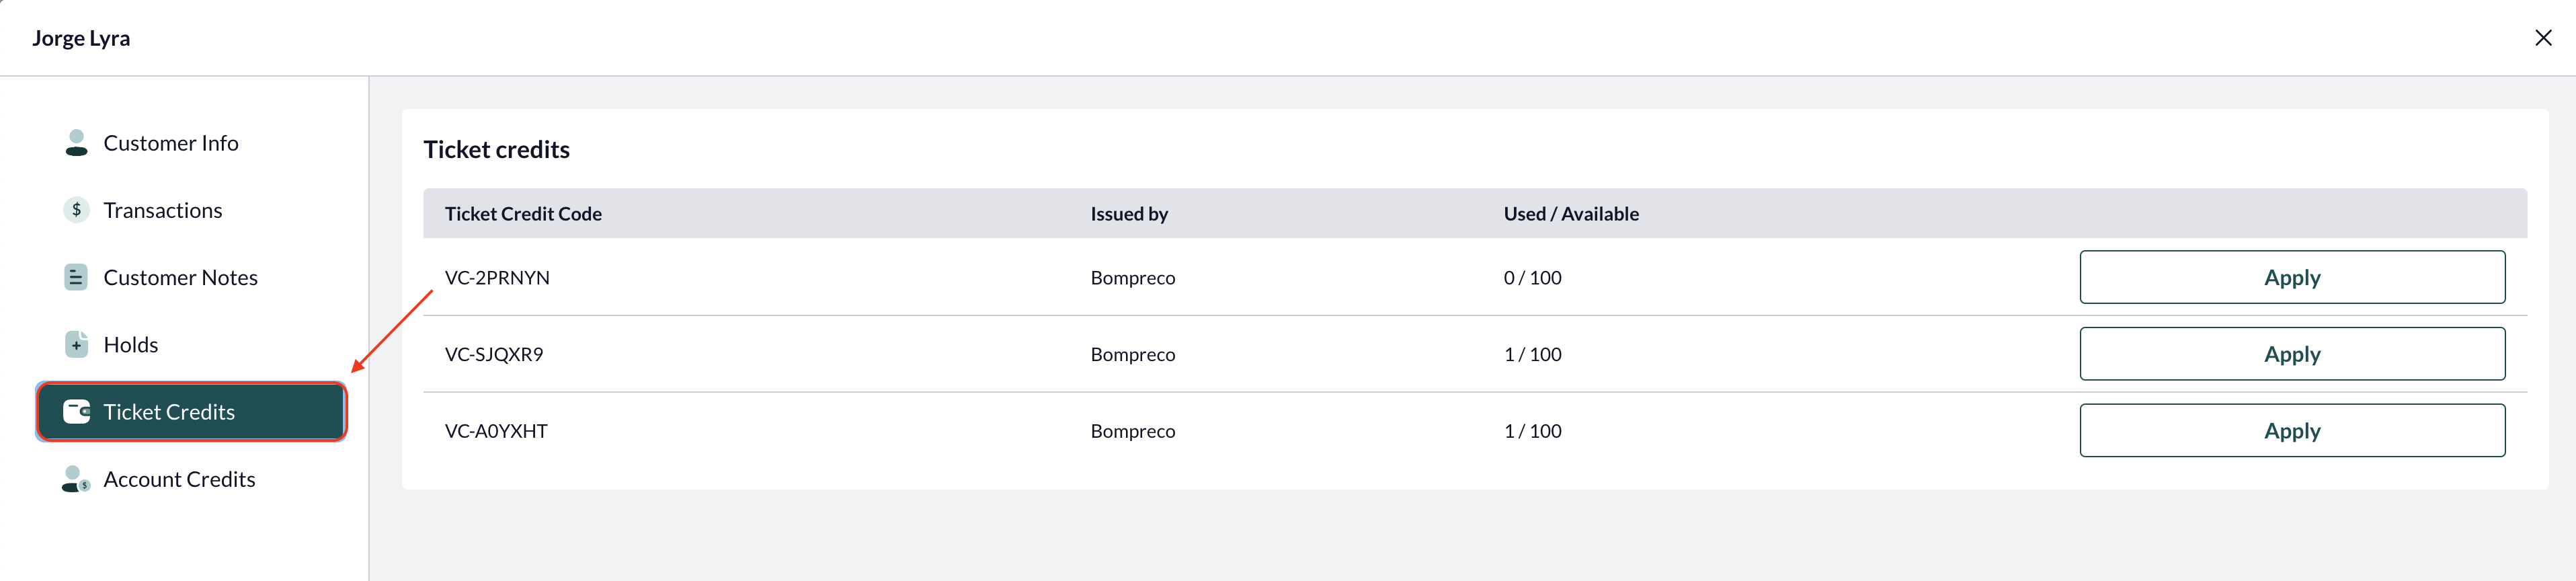Image resolution: width=2576 pixels, height=581 pixels.
Task: Click the Customer Info person icon
Action: click(76, 143)
